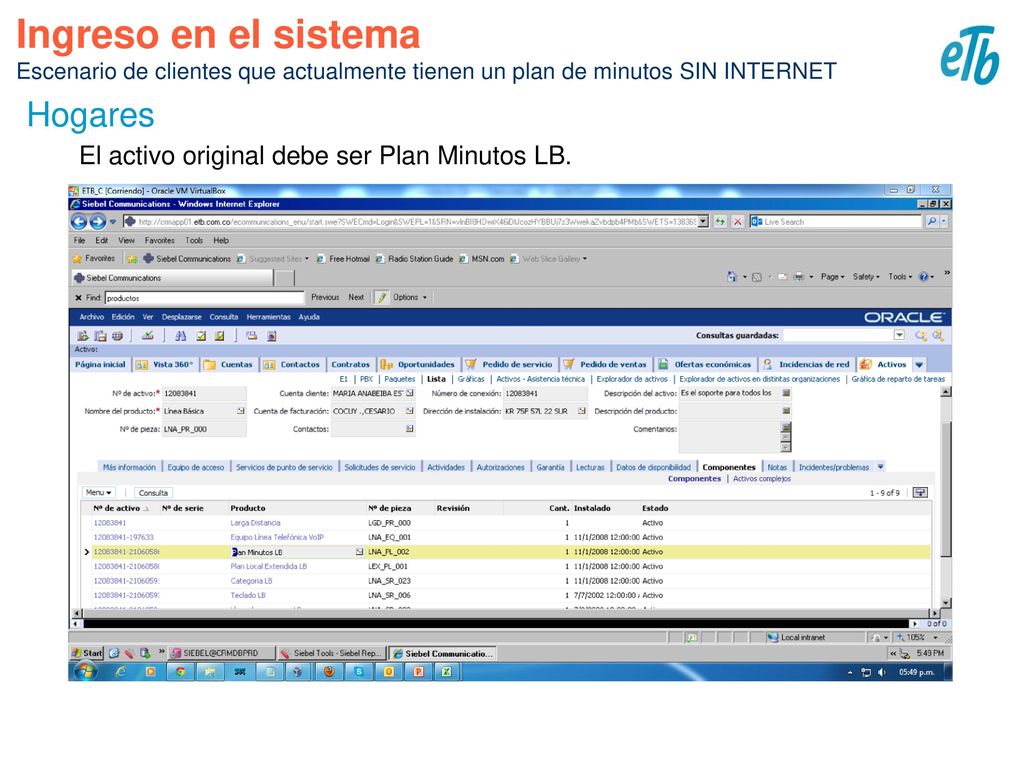Open the picker icon for Cuenta de facturación field

pos(409,411)
